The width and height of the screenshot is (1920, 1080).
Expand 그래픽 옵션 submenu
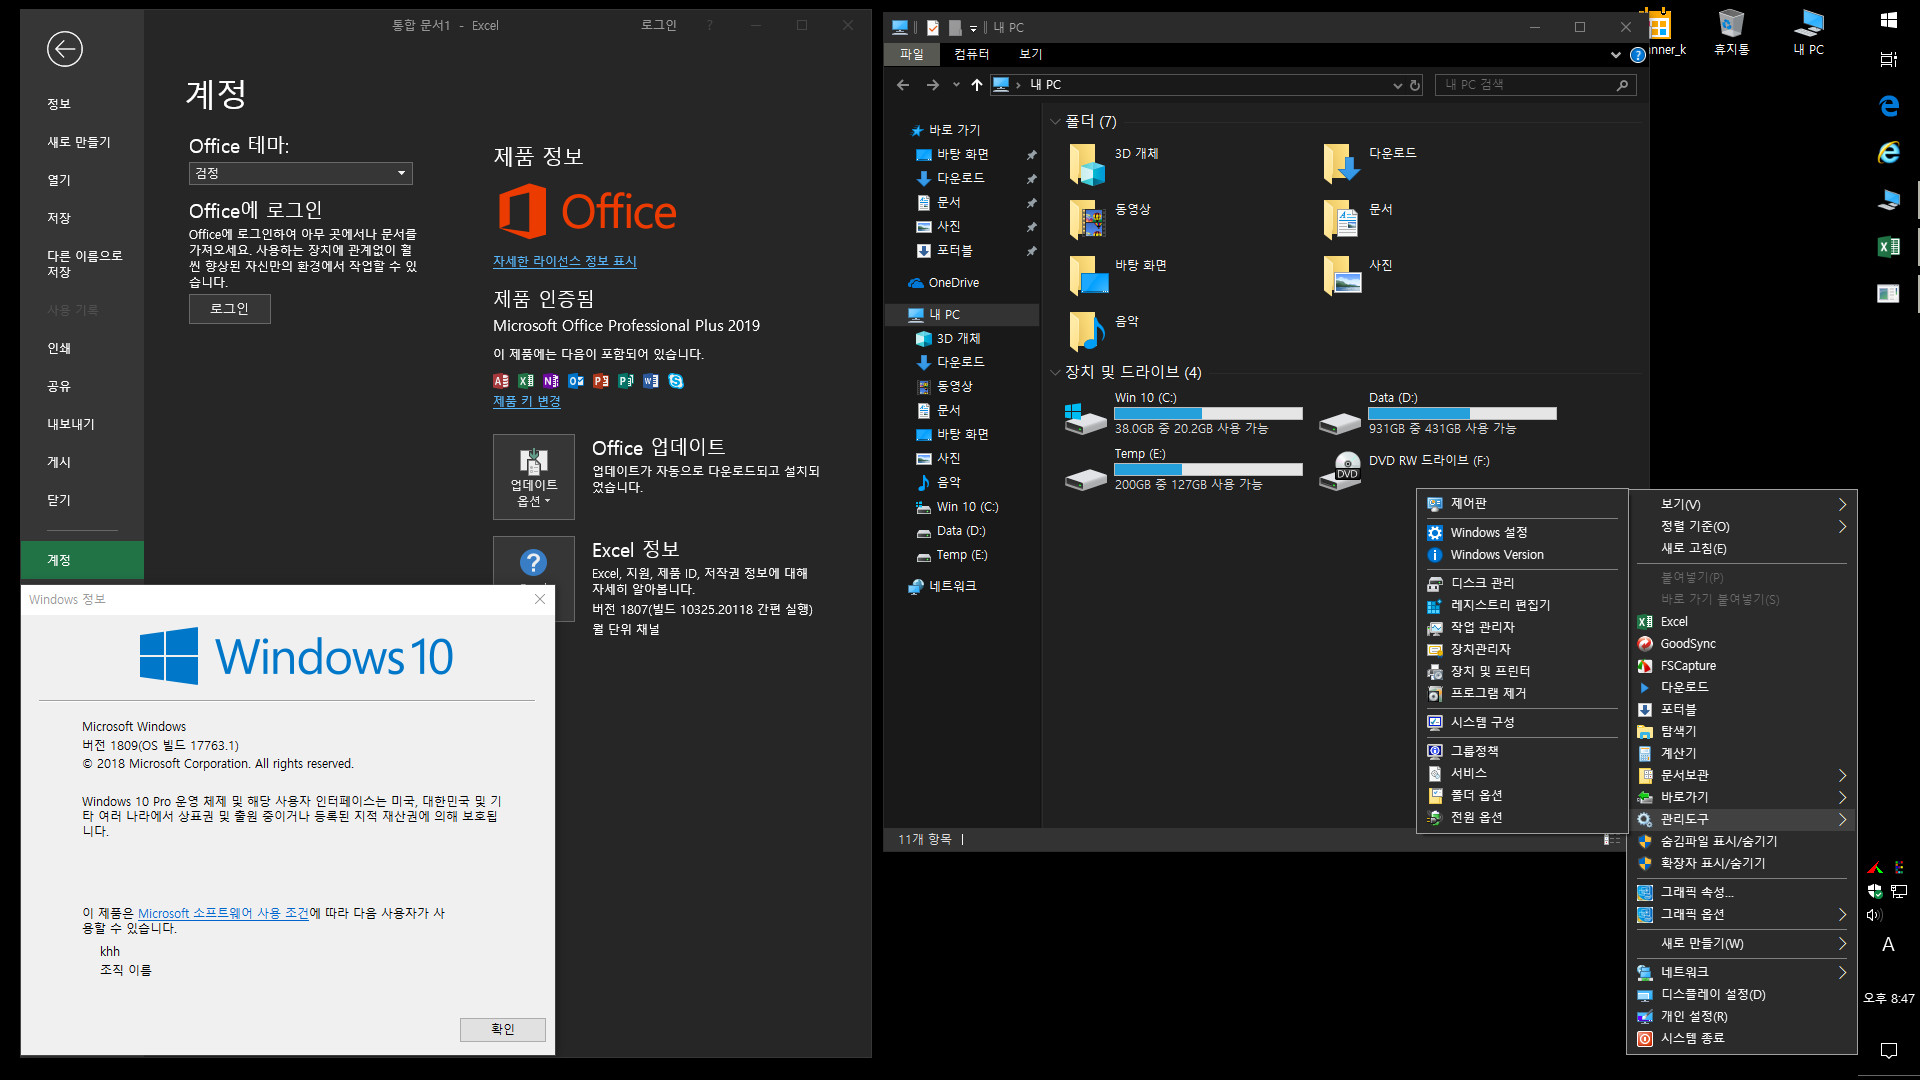pyautogui.click(x=1742, y=914)
